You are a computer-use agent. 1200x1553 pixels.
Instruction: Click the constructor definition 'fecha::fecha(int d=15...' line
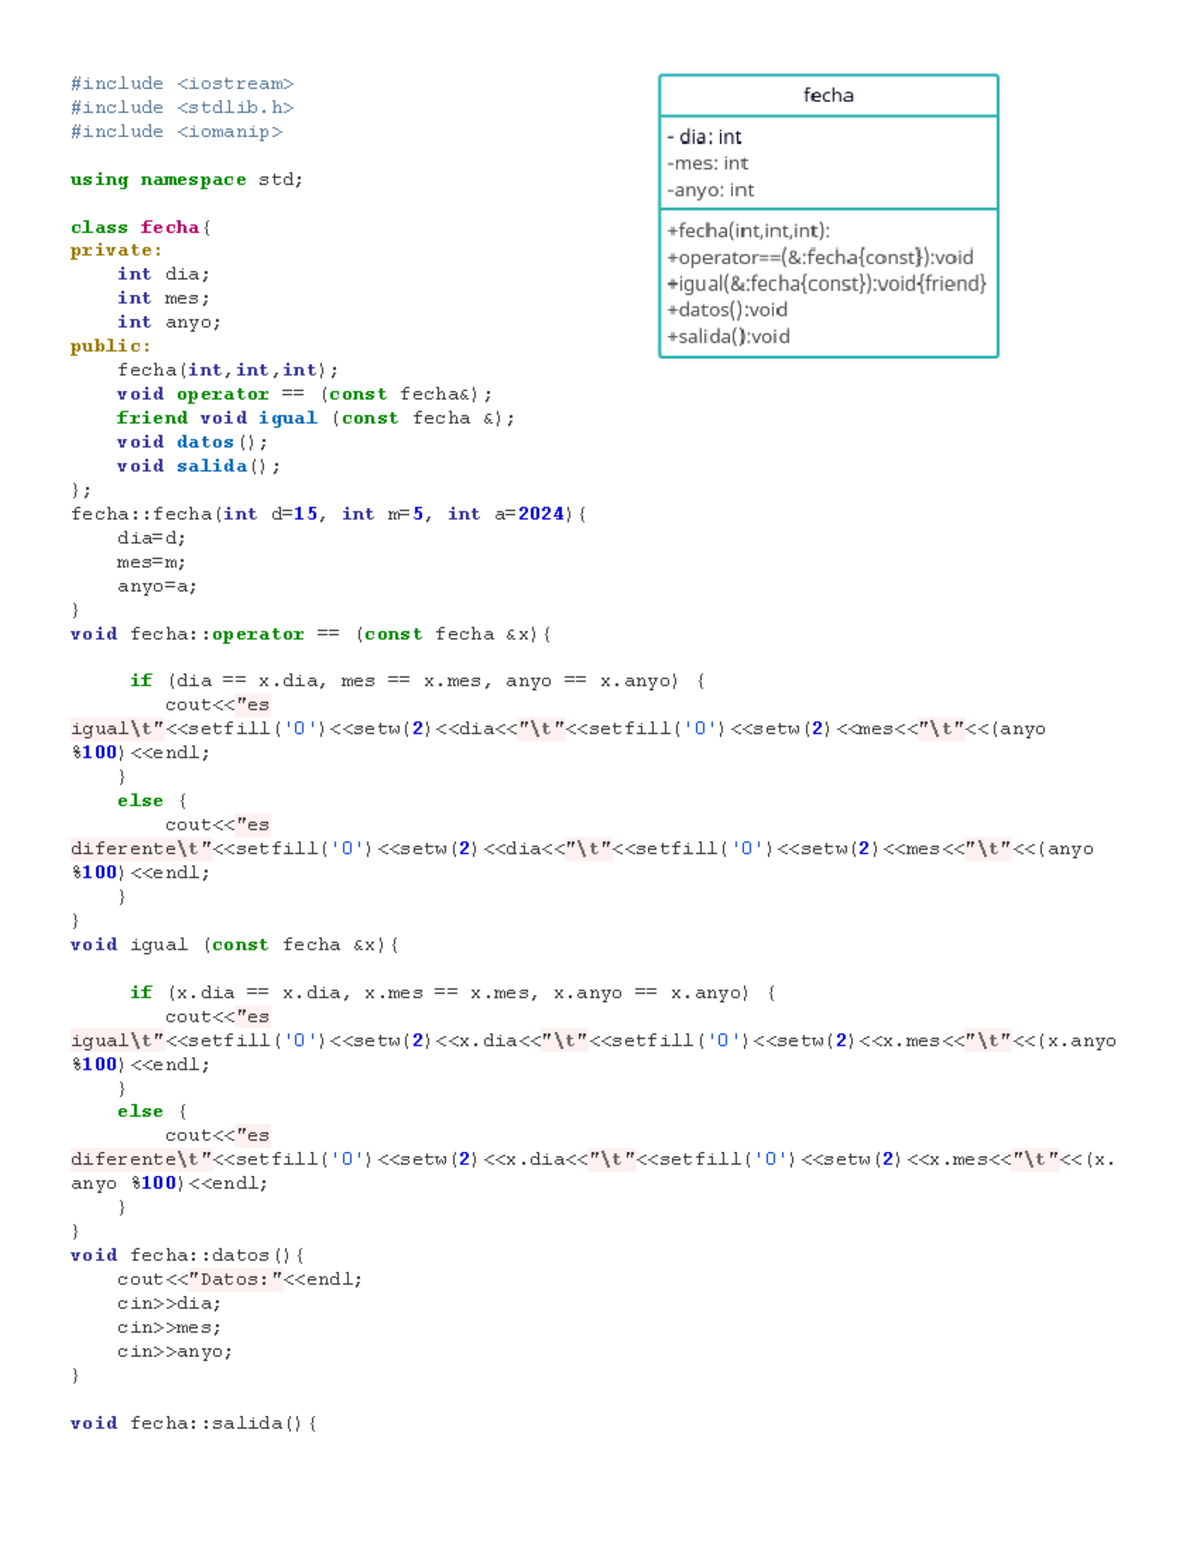pyautogui.click(x=329, y=515)
